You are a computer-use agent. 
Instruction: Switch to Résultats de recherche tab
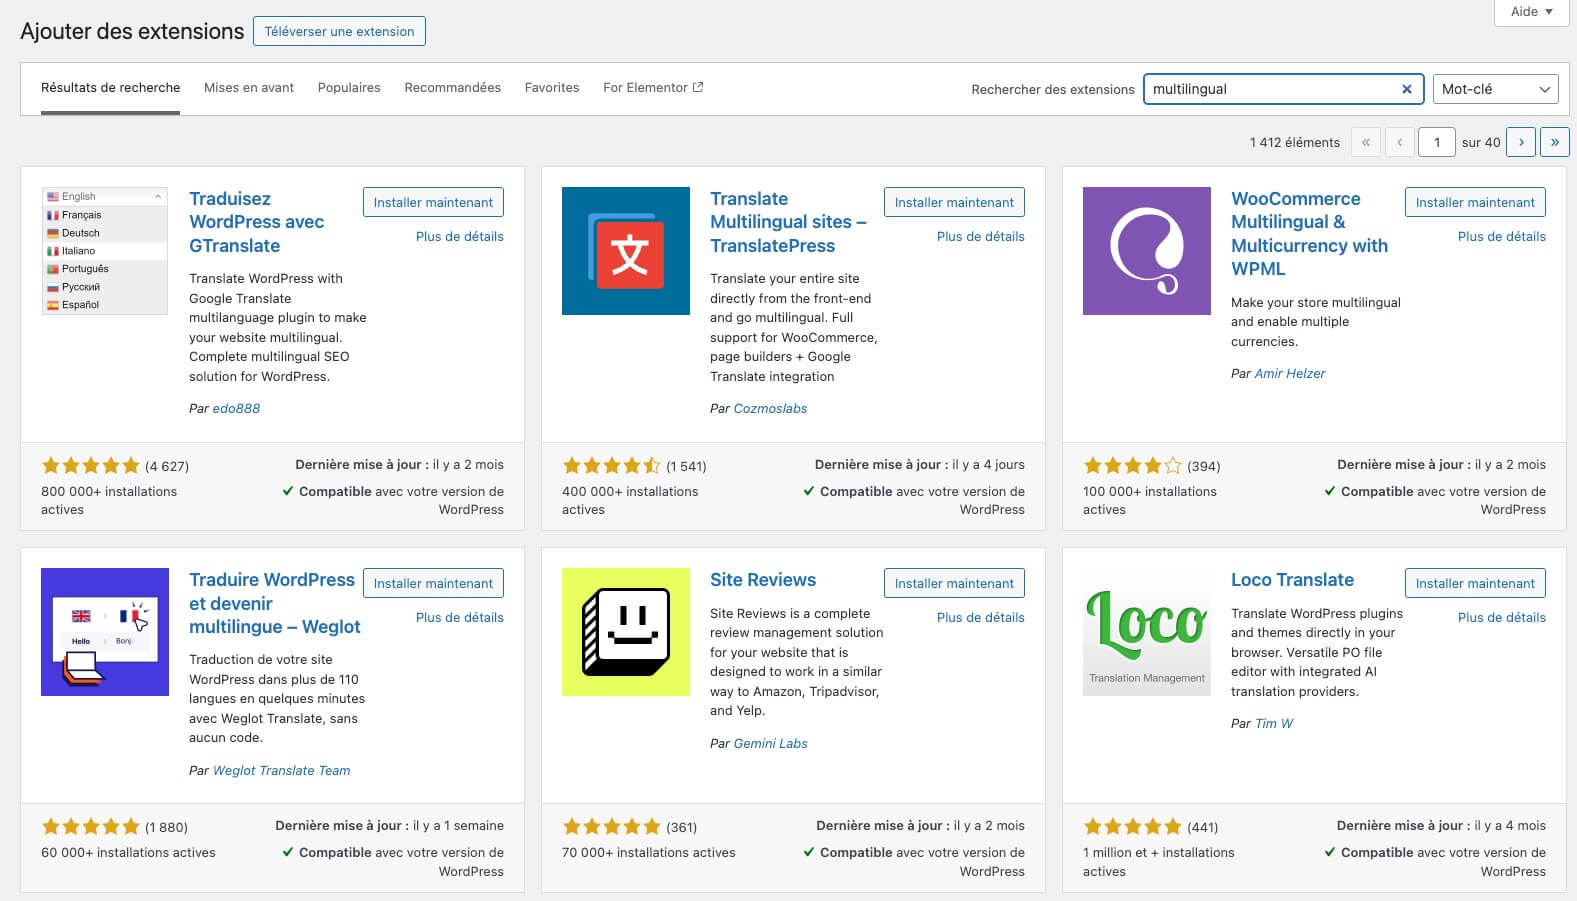(x=110, y=88)
